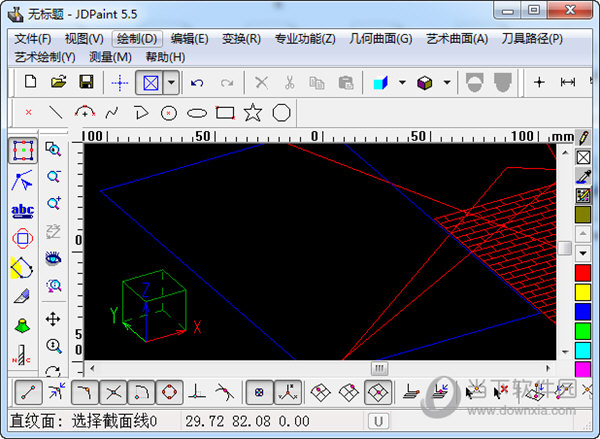Pick the blue color swatch
This screenshot has height=439, width=600.
click(583, 311)
